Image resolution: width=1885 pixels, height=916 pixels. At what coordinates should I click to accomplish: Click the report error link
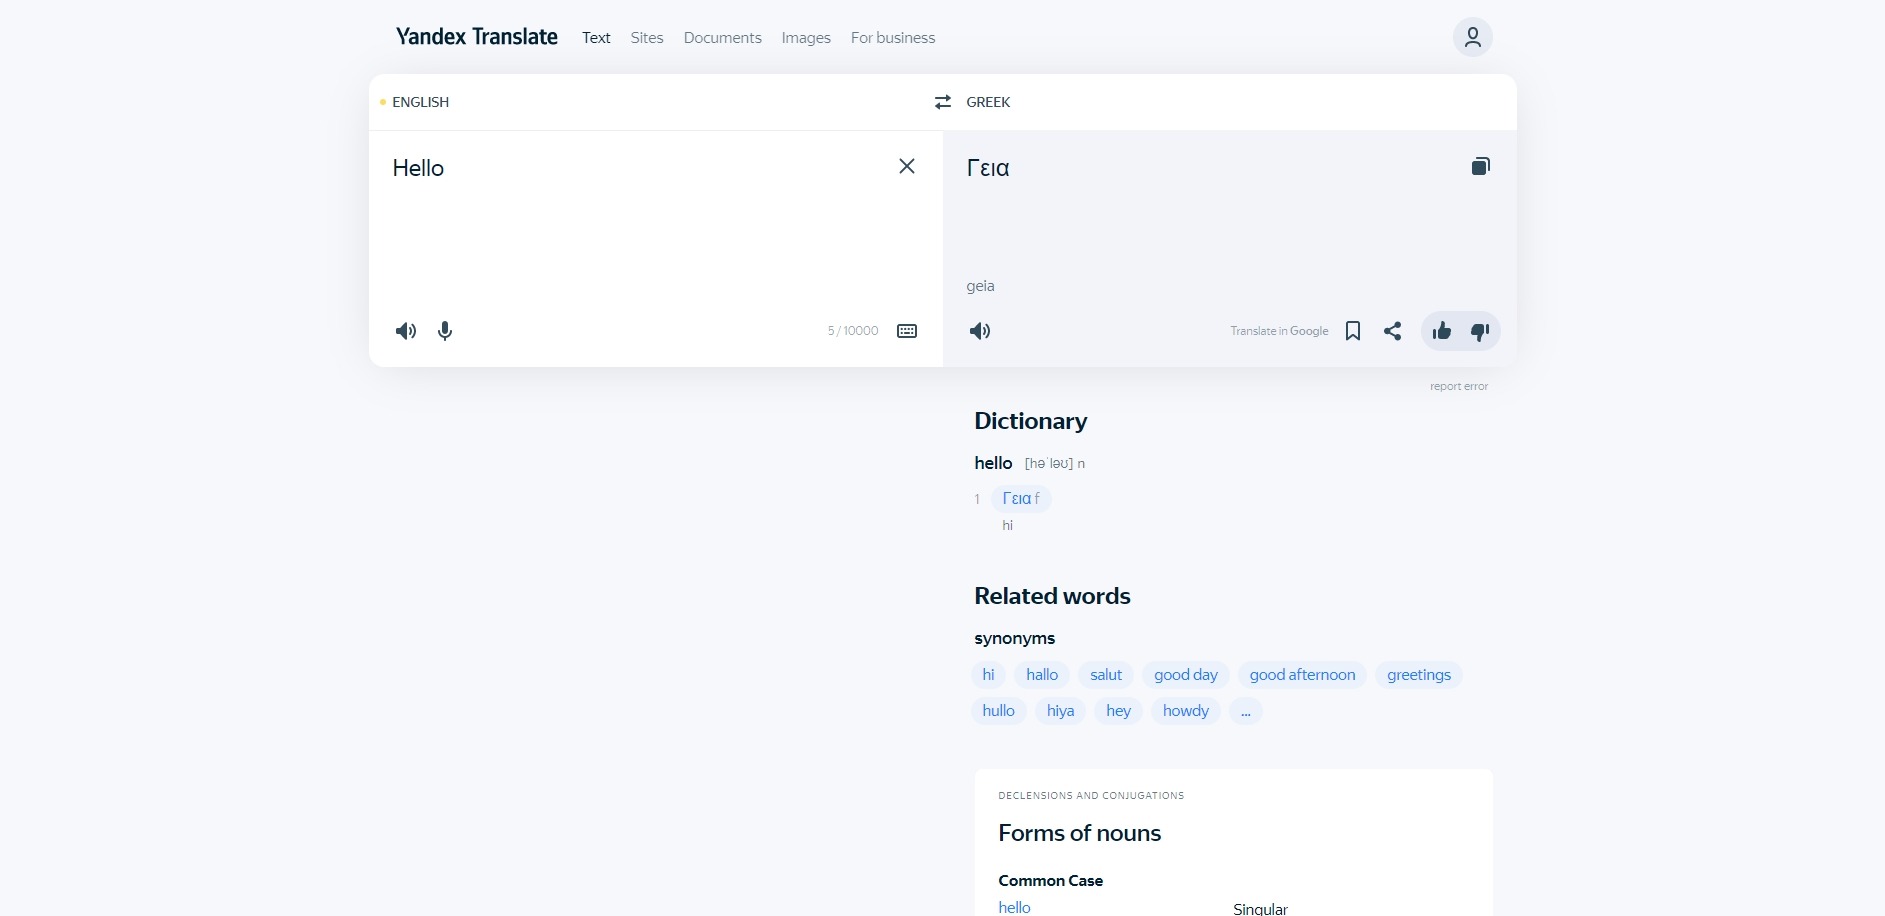[1458, 386]
